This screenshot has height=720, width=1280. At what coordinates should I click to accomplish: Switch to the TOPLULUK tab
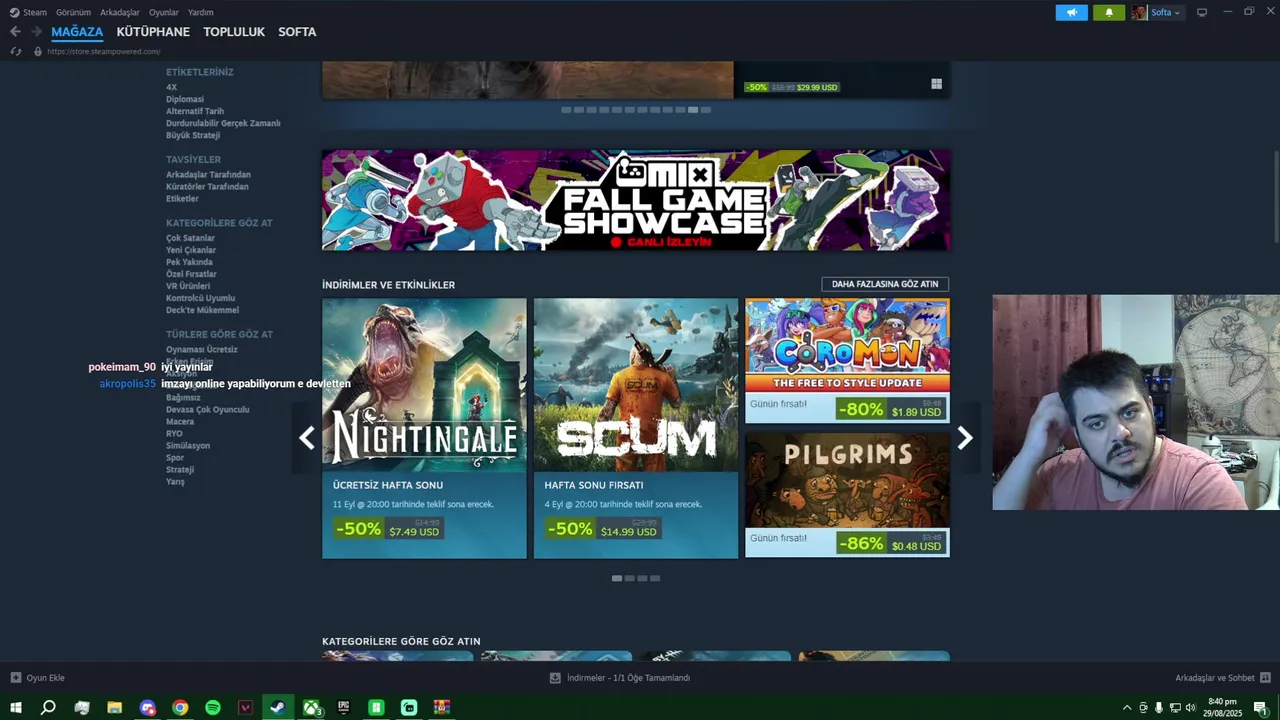[x=234, y=32]
